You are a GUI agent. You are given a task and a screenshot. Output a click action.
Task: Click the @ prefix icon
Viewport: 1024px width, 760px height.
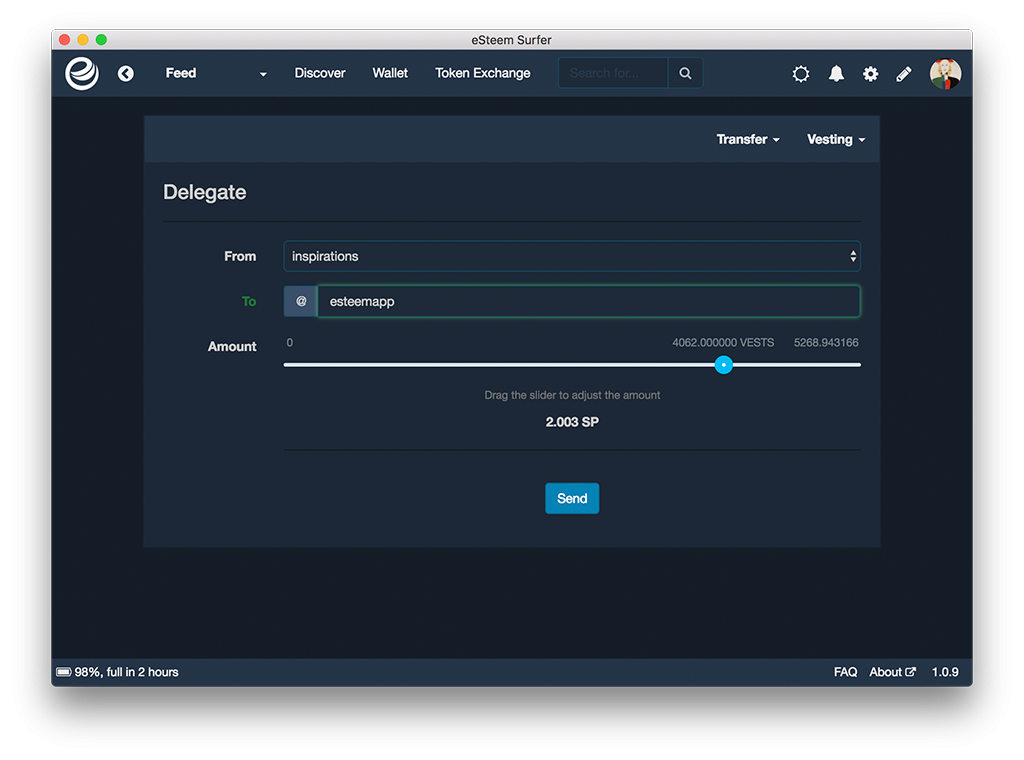pos(301,301)
